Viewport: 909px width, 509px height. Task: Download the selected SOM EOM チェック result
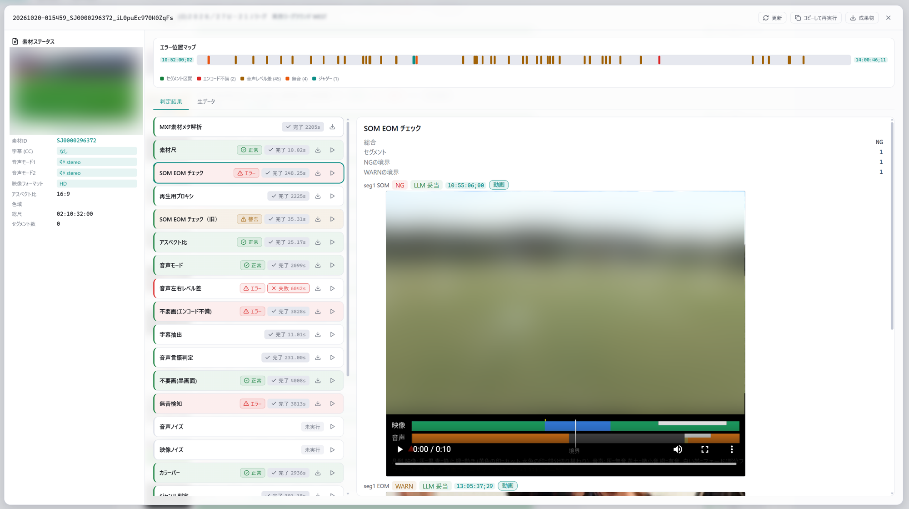pos(318,173)
